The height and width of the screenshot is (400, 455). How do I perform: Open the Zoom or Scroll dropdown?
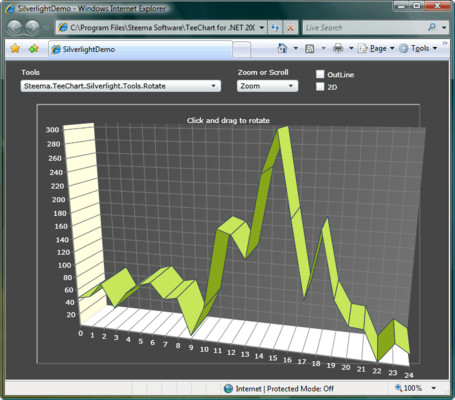click(x=267, y=86)
